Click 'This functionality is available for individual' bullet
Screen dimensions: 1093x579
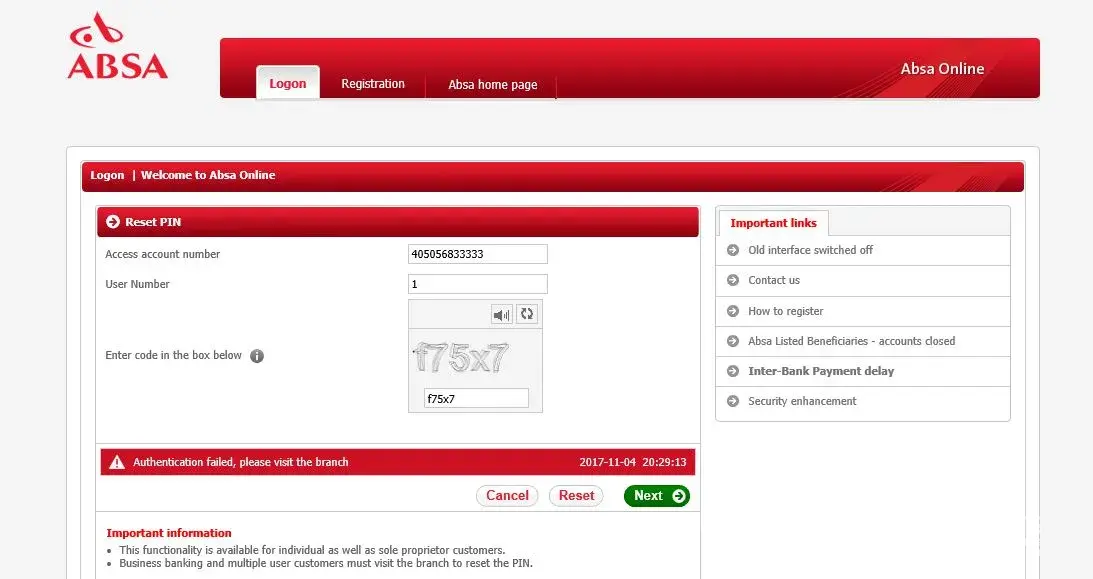click(x=312, y=550)
